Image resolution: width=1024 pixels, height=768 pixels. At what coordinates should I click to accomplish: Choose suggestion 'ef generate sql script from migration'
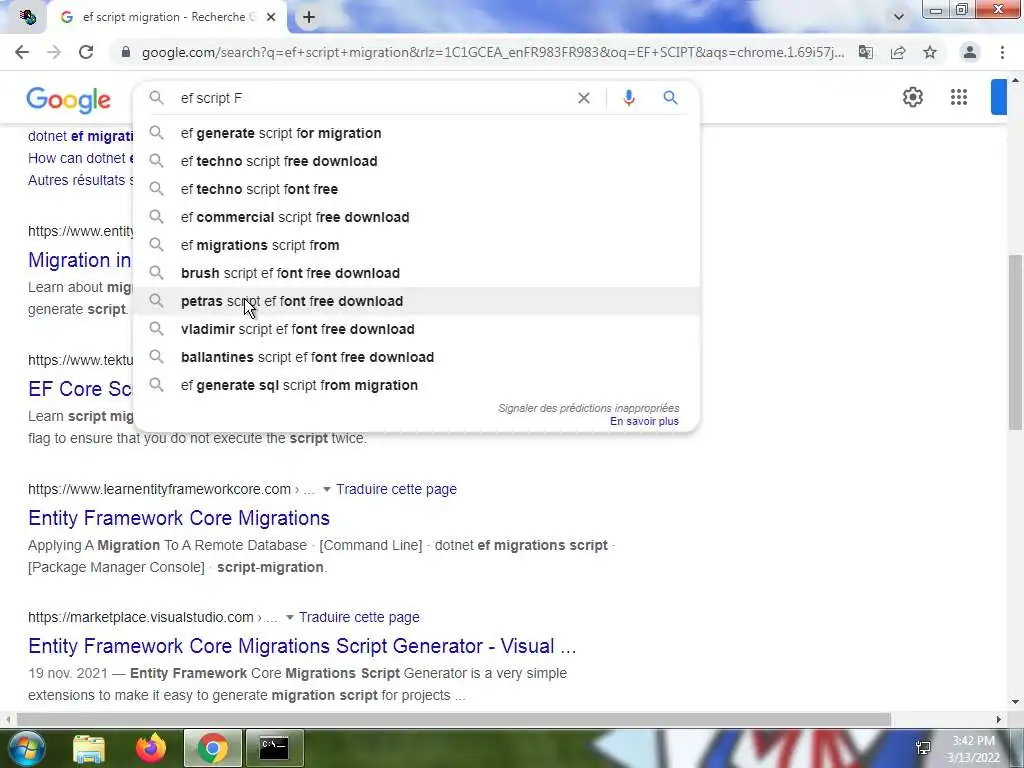[416, 385]
